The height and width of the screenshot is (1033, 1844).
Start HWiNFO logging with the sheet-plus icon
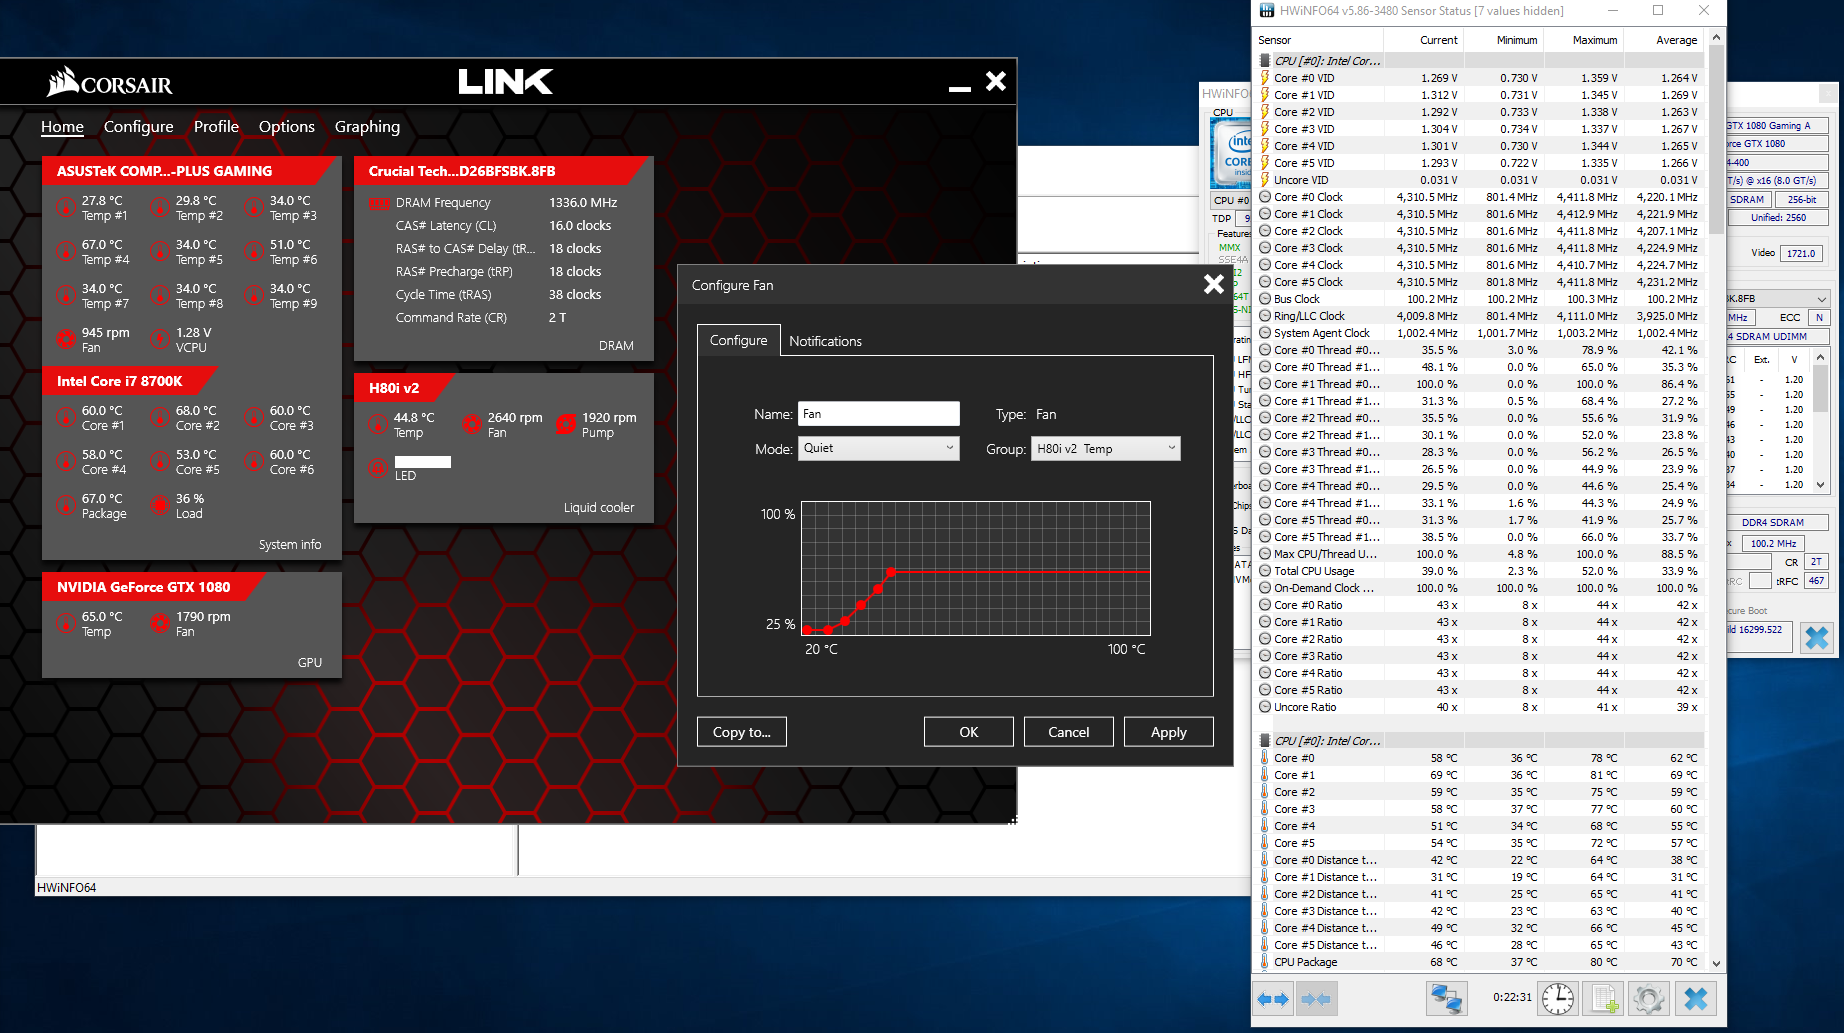[x=1604, y=998]
